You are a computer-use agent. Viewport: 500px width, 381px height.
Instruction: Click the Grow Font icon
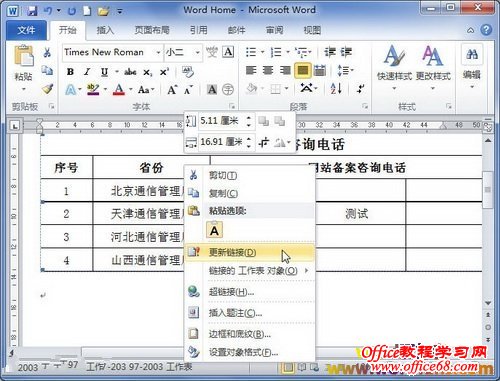coord(172,90)
